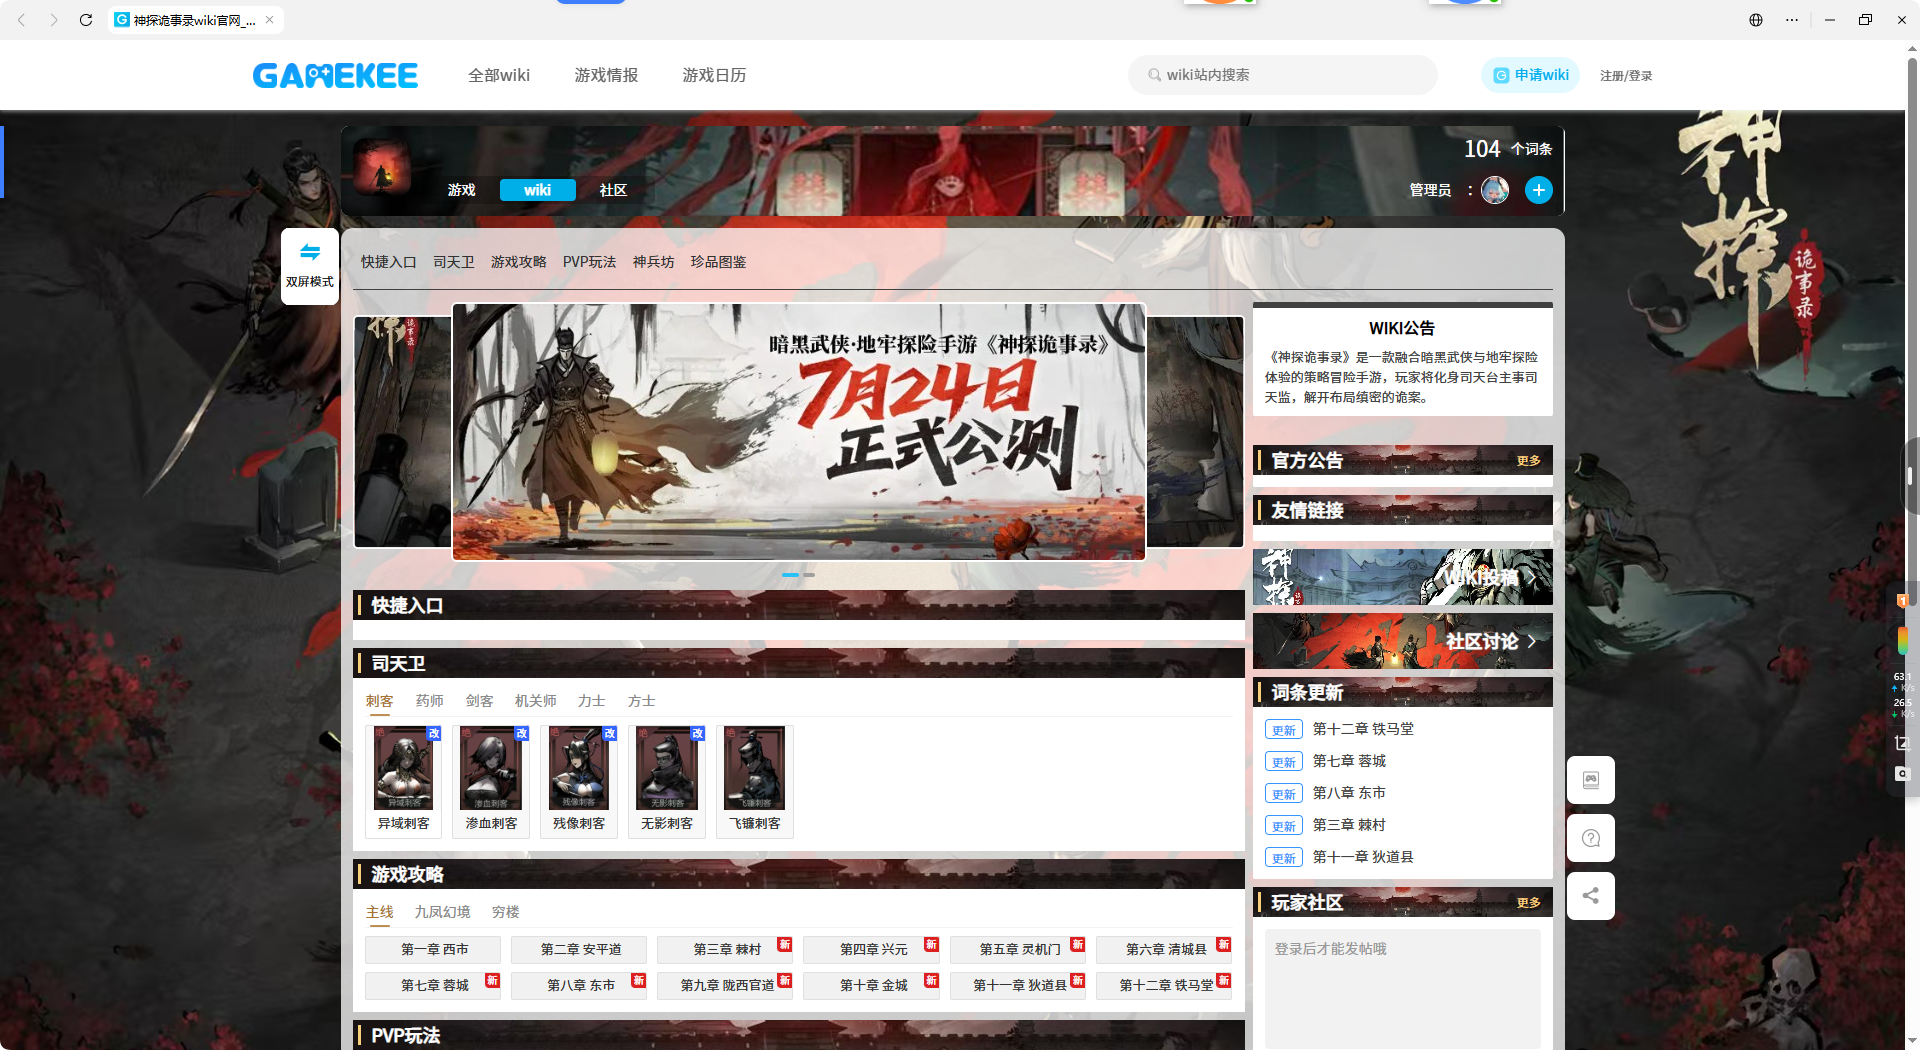Open 游戏日历 in the top navigation
Viewport: 1920px width, 1050px height.
714,75
